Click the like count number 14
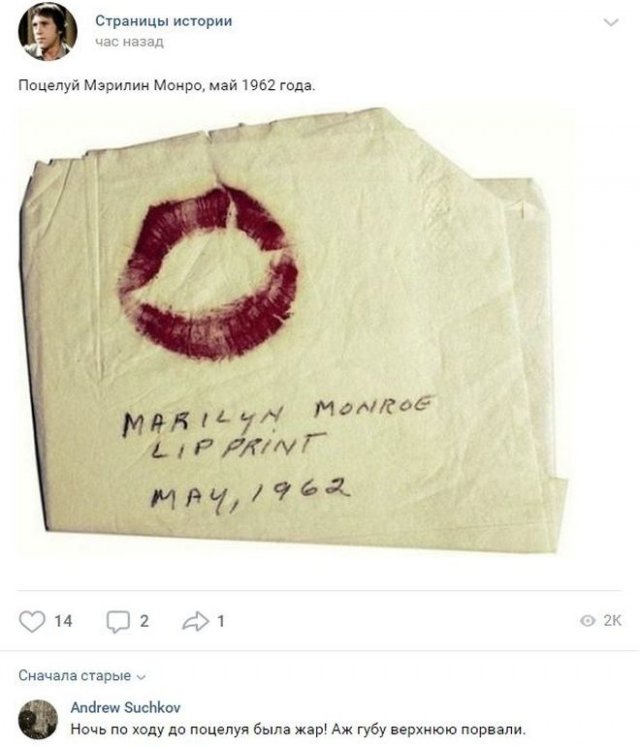This screenshot has width=640, height=747. 63,621
